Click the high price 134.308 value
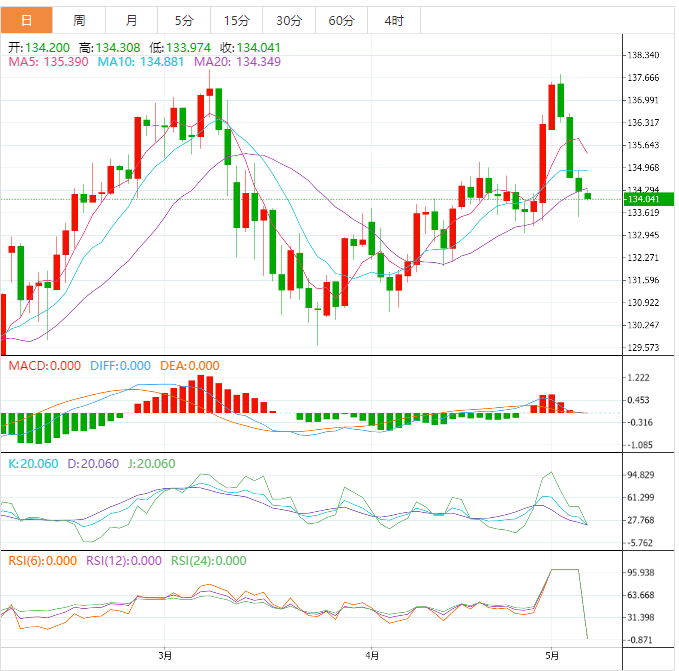This screenshot has width=679, height=671. [118, 48]
